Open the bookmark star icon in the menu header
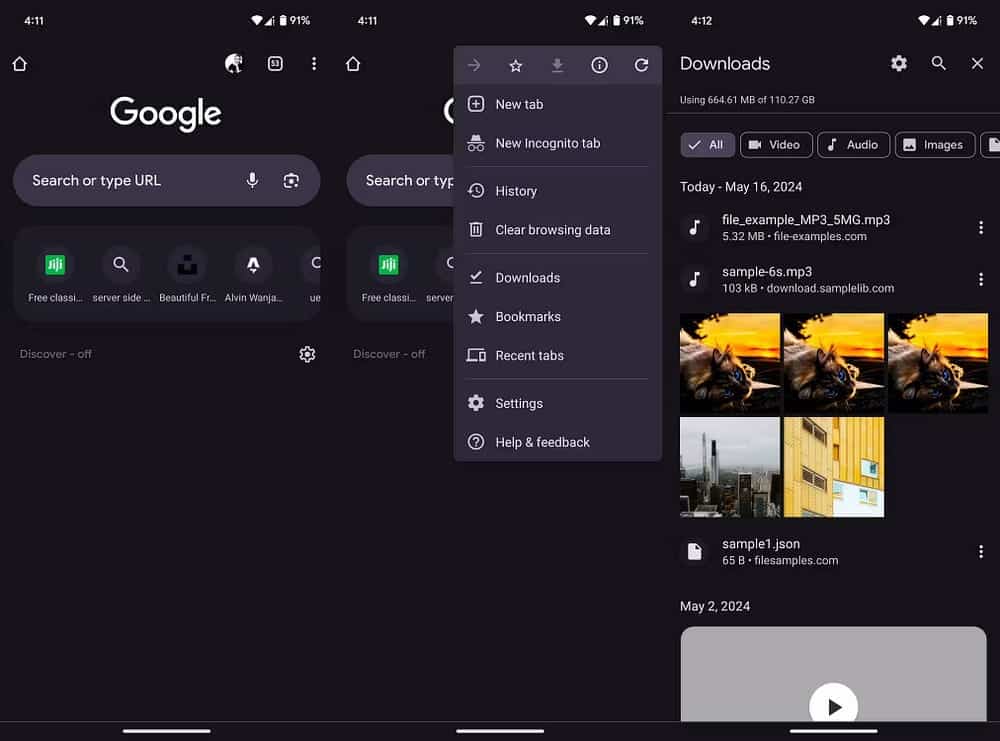Screen dimensions: 1000x741 tap(515, 65)
